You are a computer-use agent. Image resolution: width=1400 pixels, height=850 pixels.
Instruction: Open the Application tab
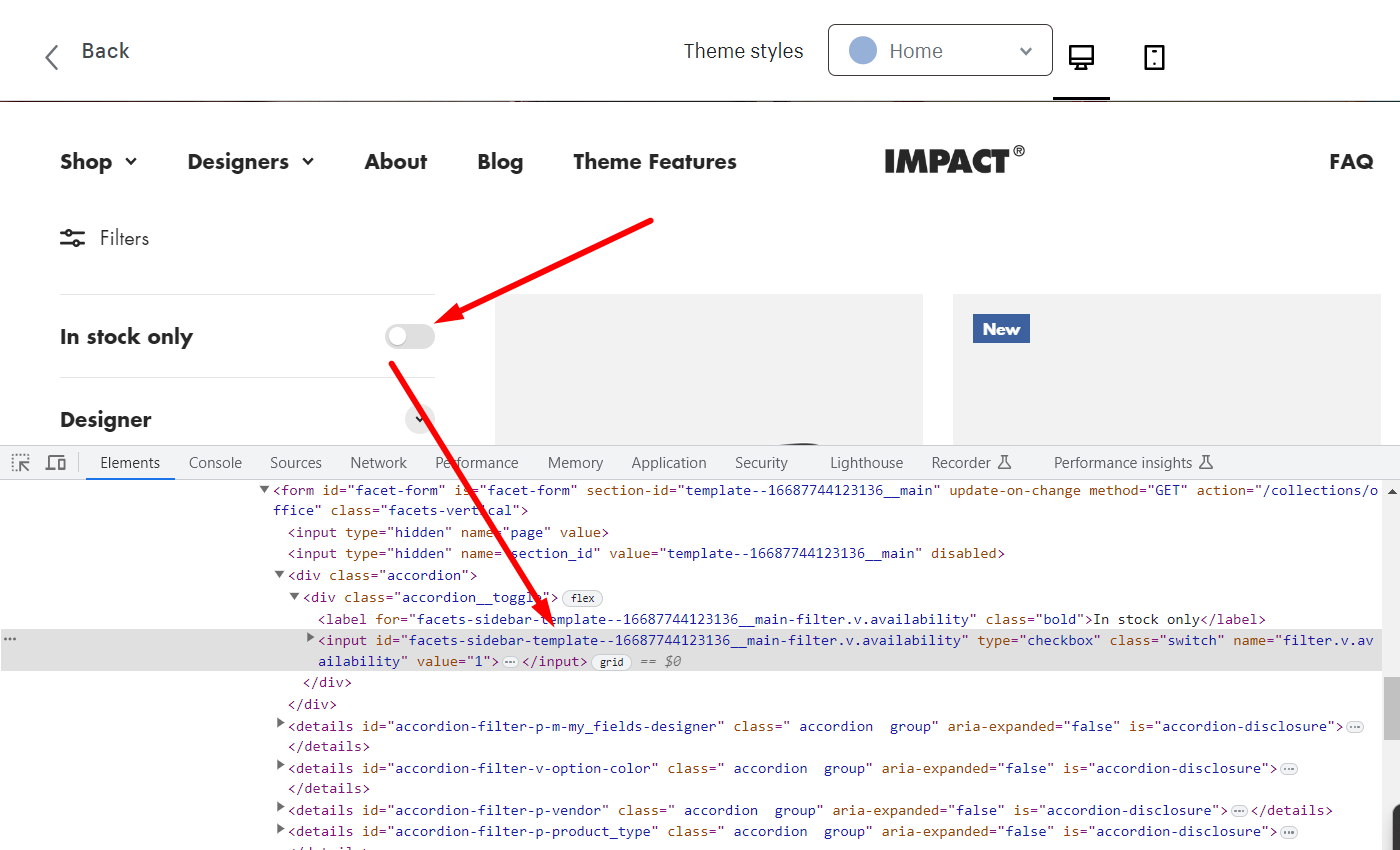click(669, 463)
